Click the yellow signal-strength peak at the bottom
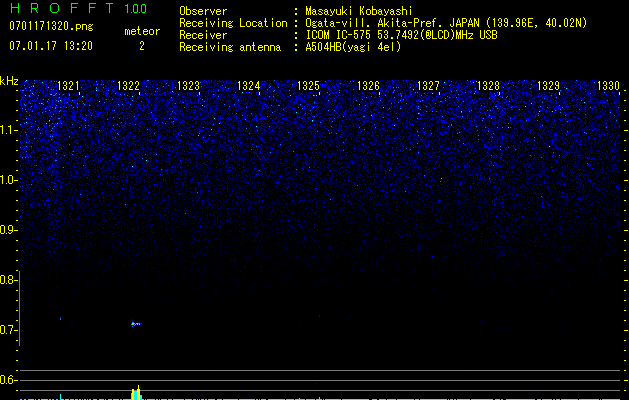This screenshot has width=629, height=400. 136,392
